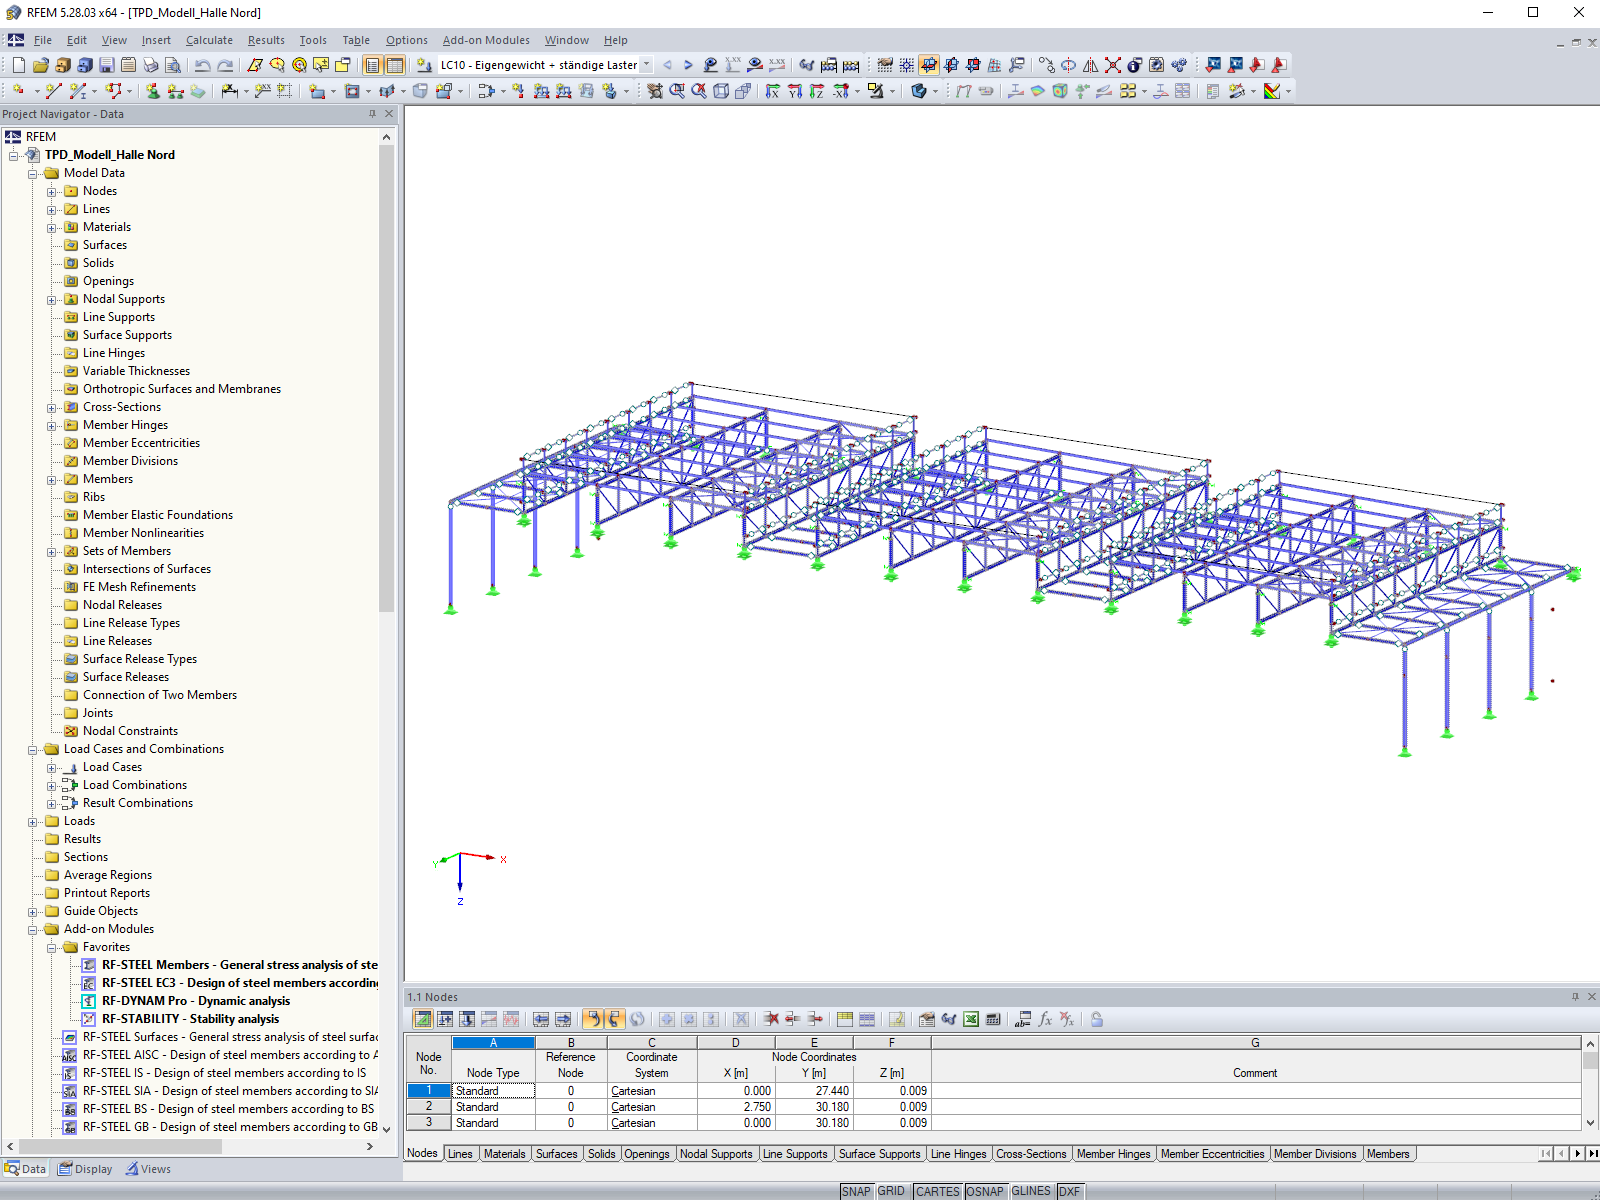Open the LC10 load case dropdown

pos(646,65)
